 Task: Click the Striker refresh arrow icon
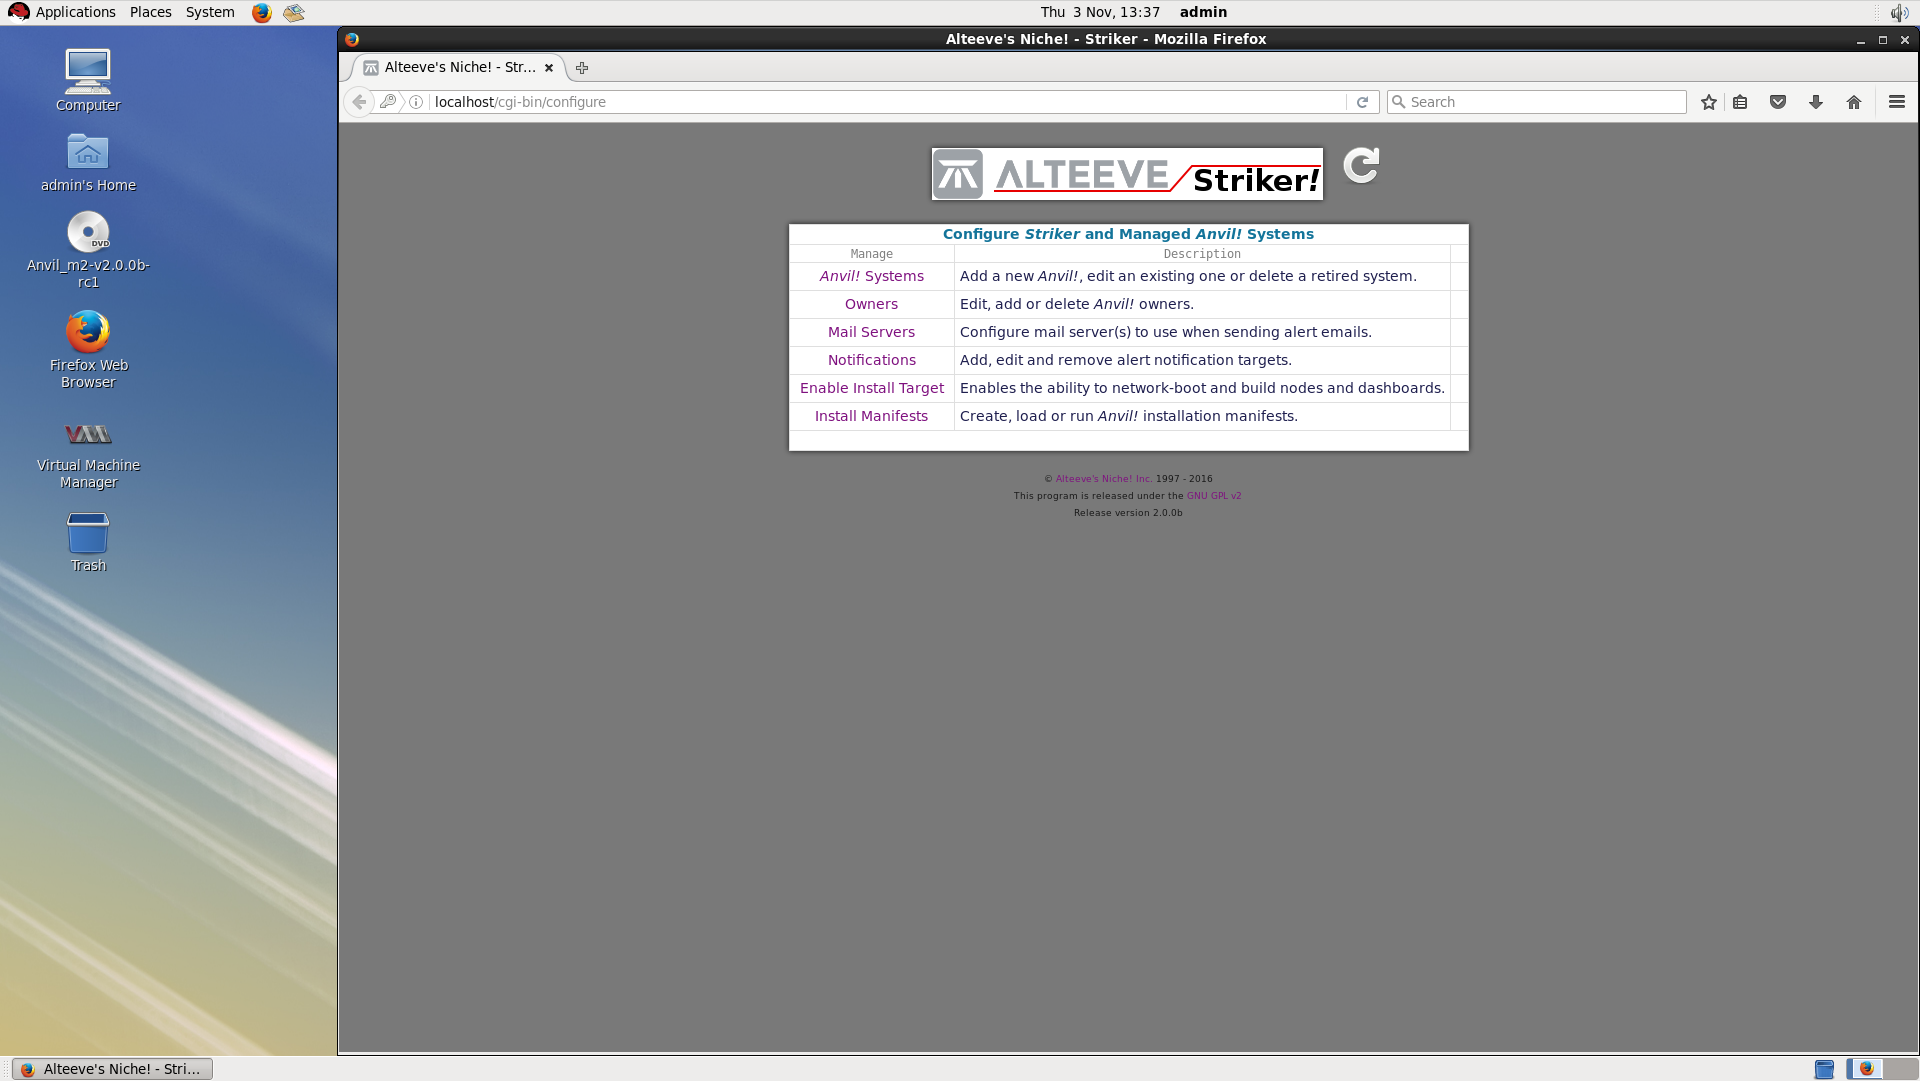point(1360,165)
